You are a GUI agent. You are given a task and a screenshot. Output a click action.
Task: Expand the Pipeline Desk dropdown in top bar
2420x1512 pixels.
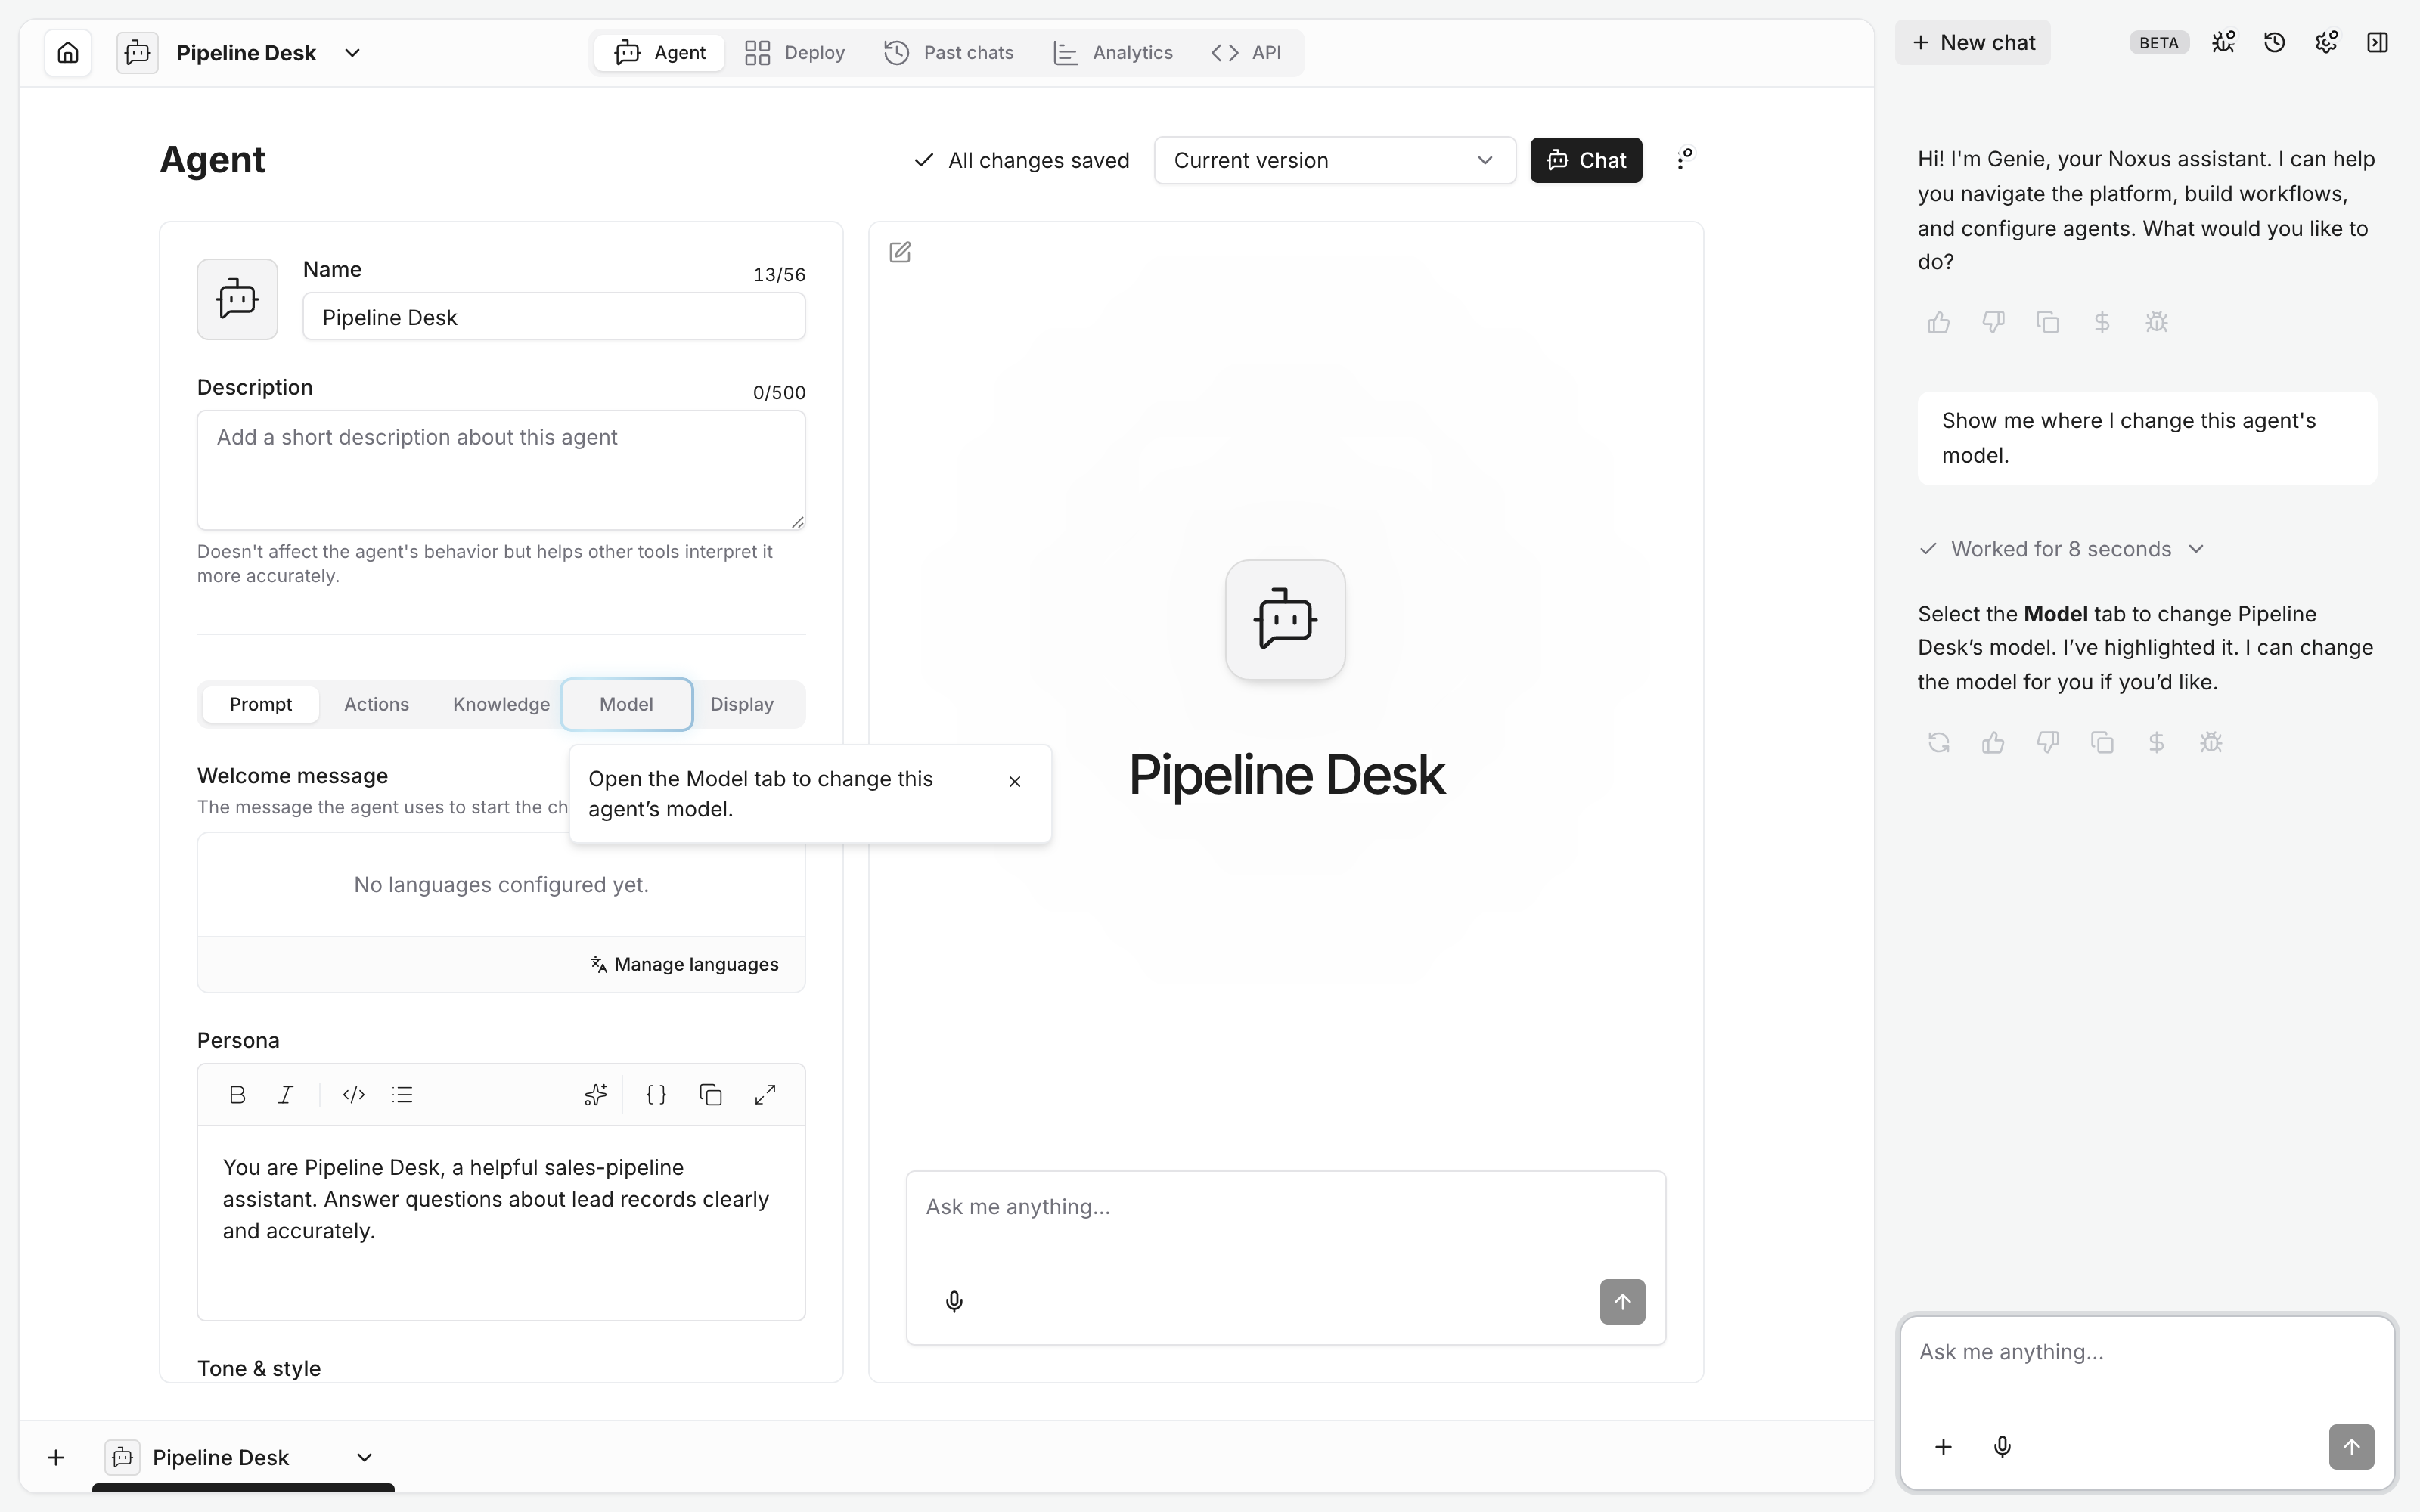[x=352, y=53]
